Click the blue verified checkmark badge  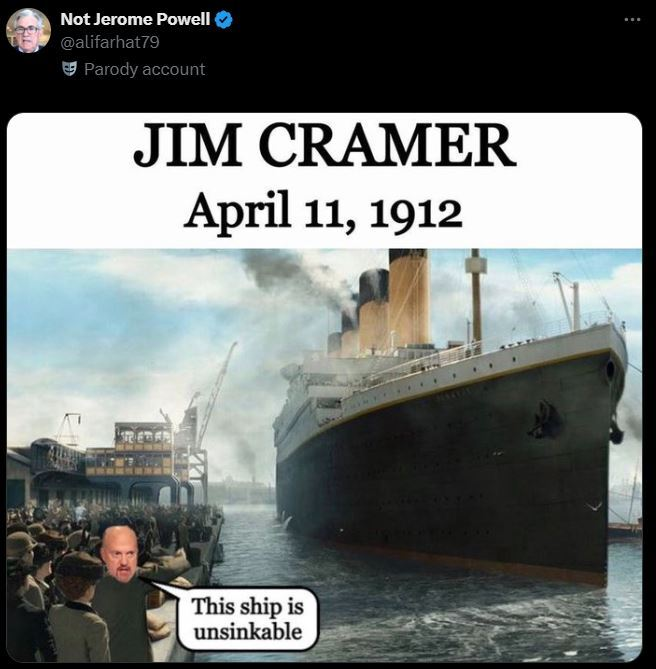coord(224,19)
